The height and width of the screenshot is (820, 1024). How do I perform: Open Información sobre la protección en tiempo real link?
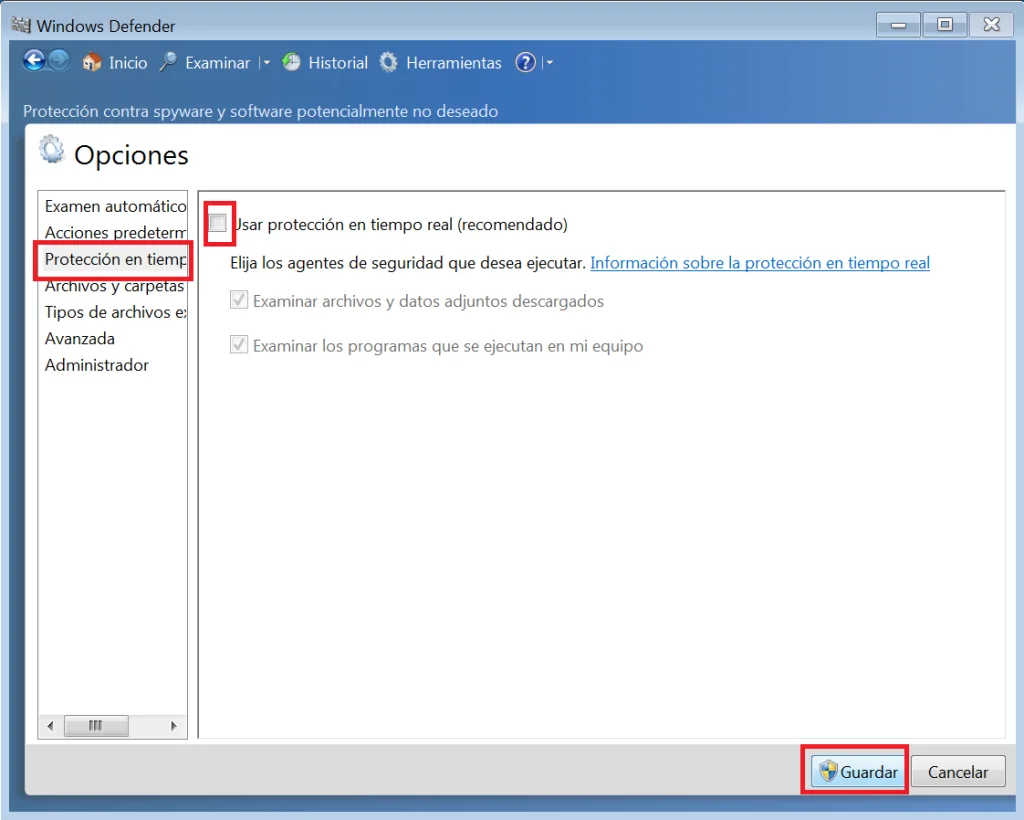click(760, 263)
